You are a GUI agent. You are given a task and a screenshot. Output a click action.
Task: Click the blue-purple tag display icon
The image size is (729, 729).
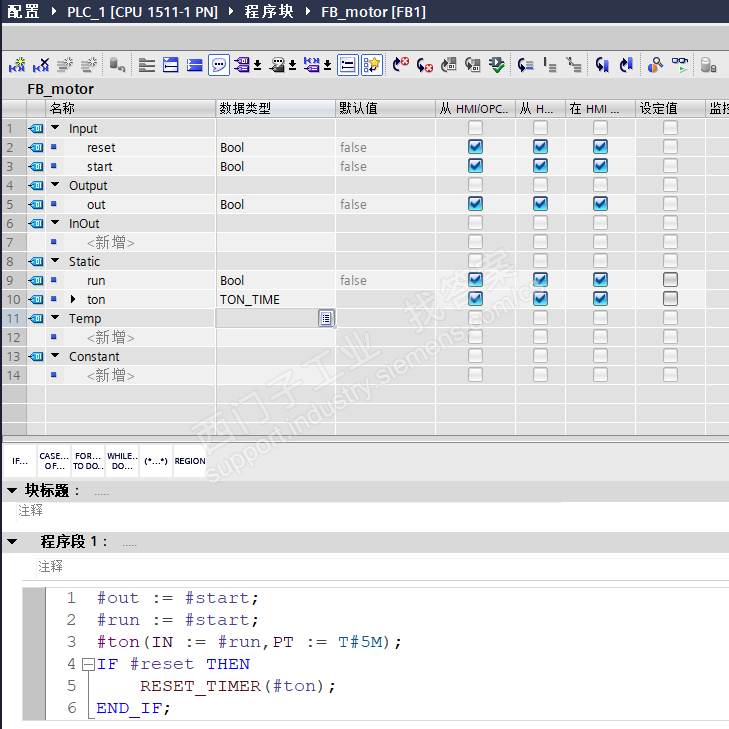pyautogui.click(x=312, y=65)
